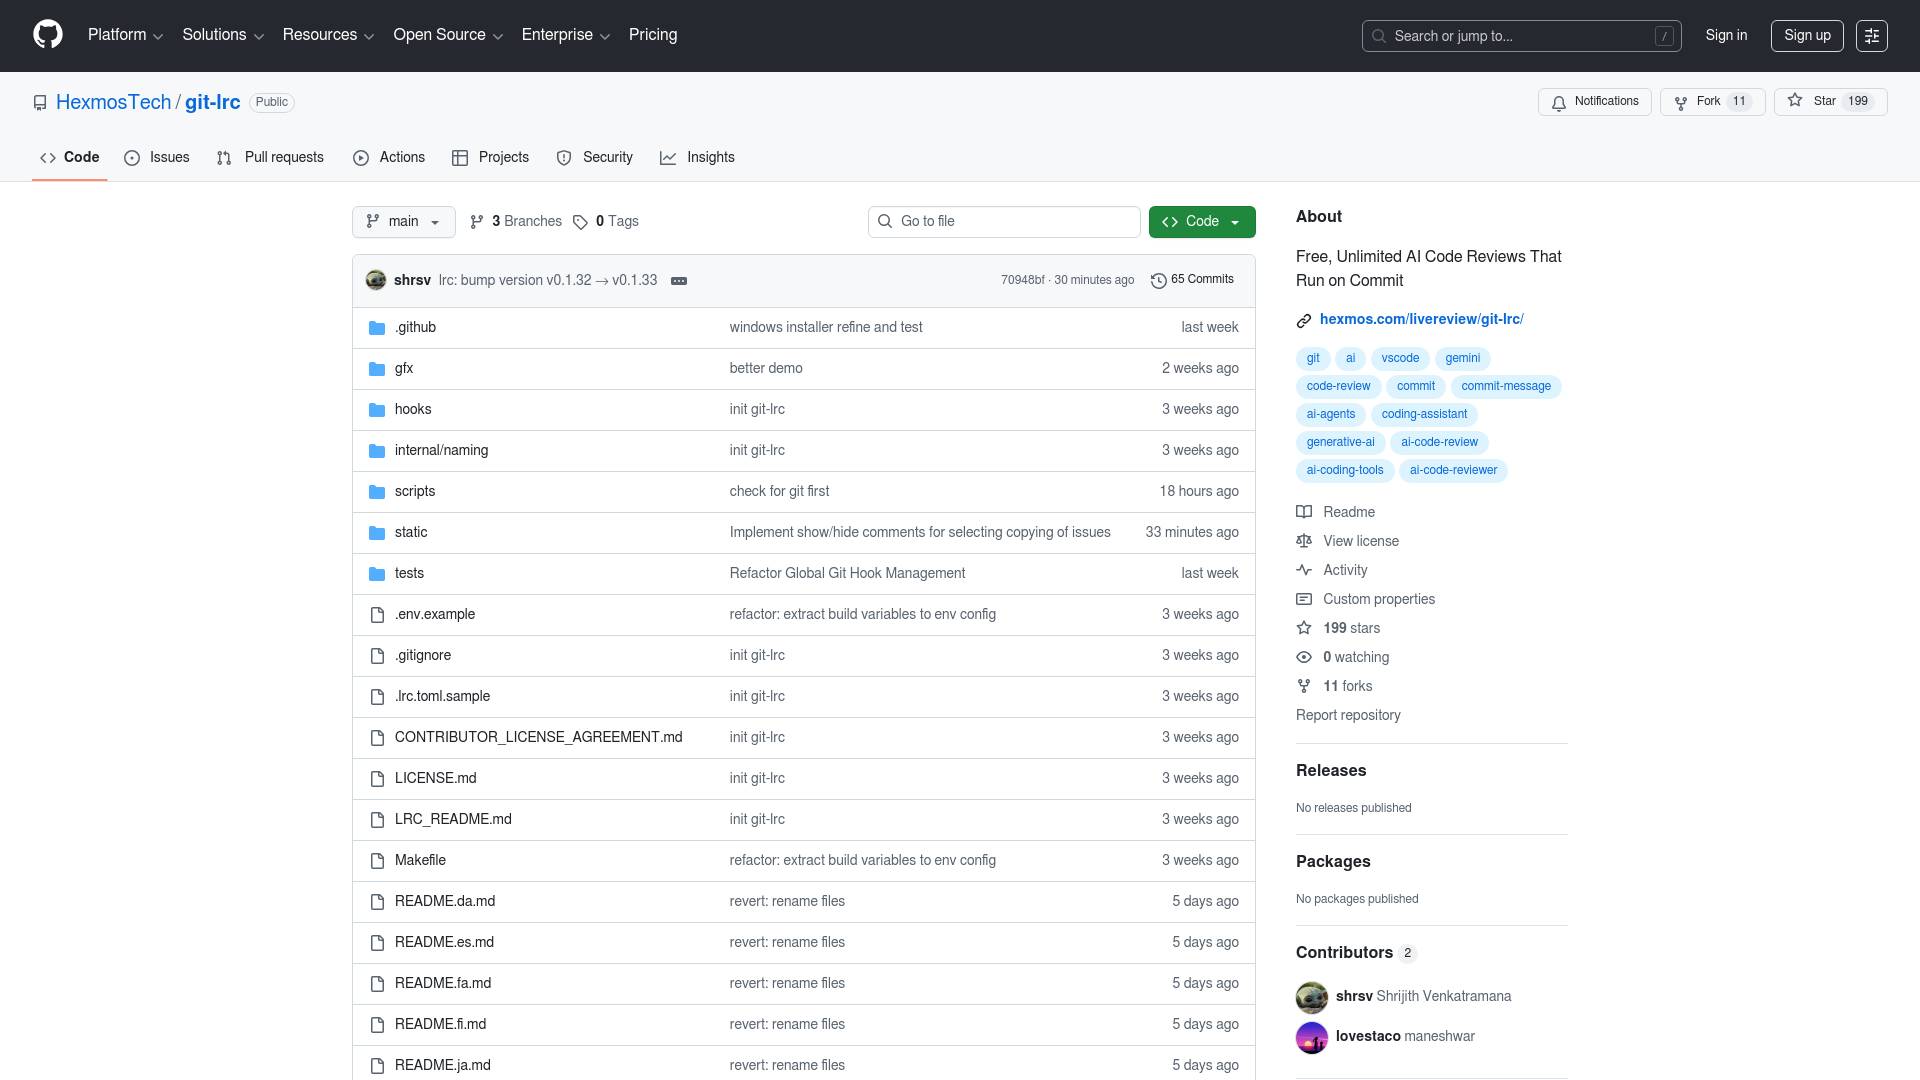The width and height of the screenshot is (1920, 1080).
Task: Click the Sign in link
Action: coord(1727,36)
